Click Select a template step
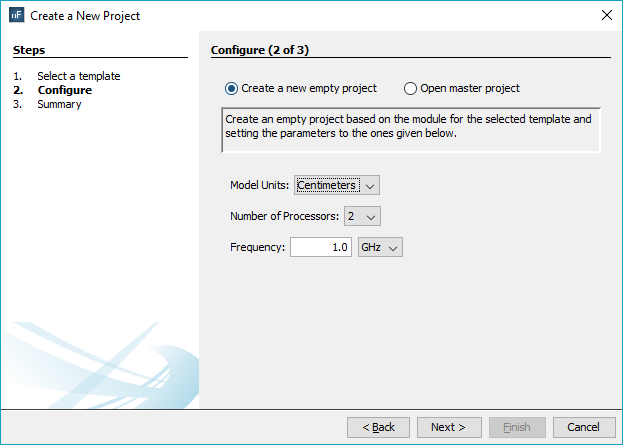The width and height of the screenshot is (623, 445). (x=78, y=76)
